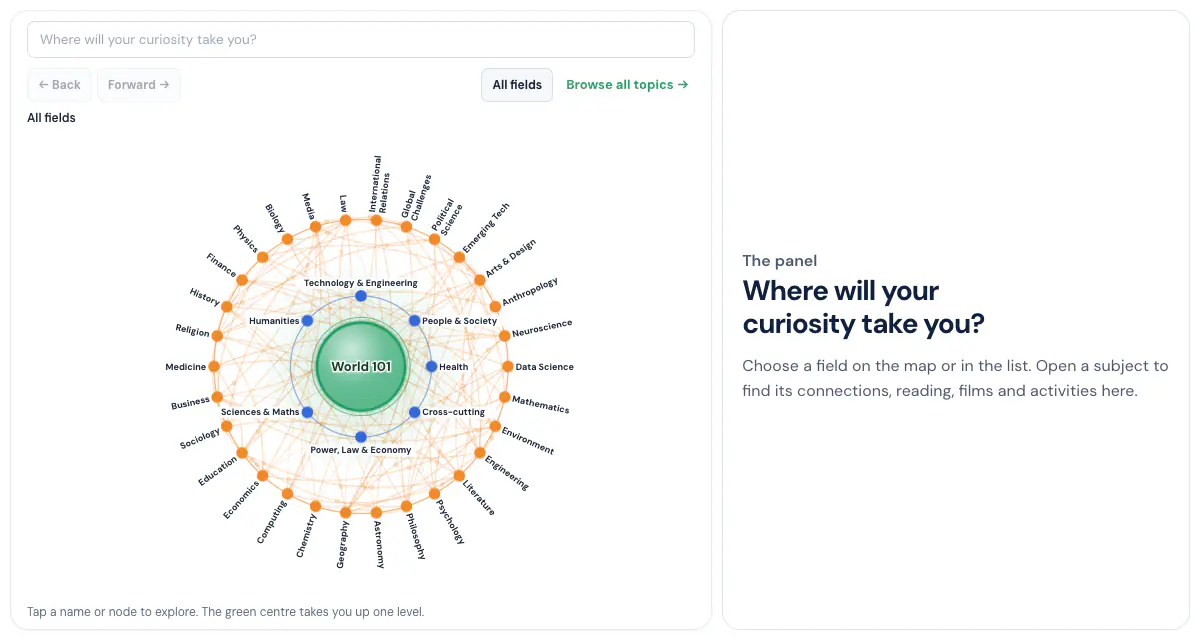
Task: Focus the curiosity search input field
Action: click(361, 40)
